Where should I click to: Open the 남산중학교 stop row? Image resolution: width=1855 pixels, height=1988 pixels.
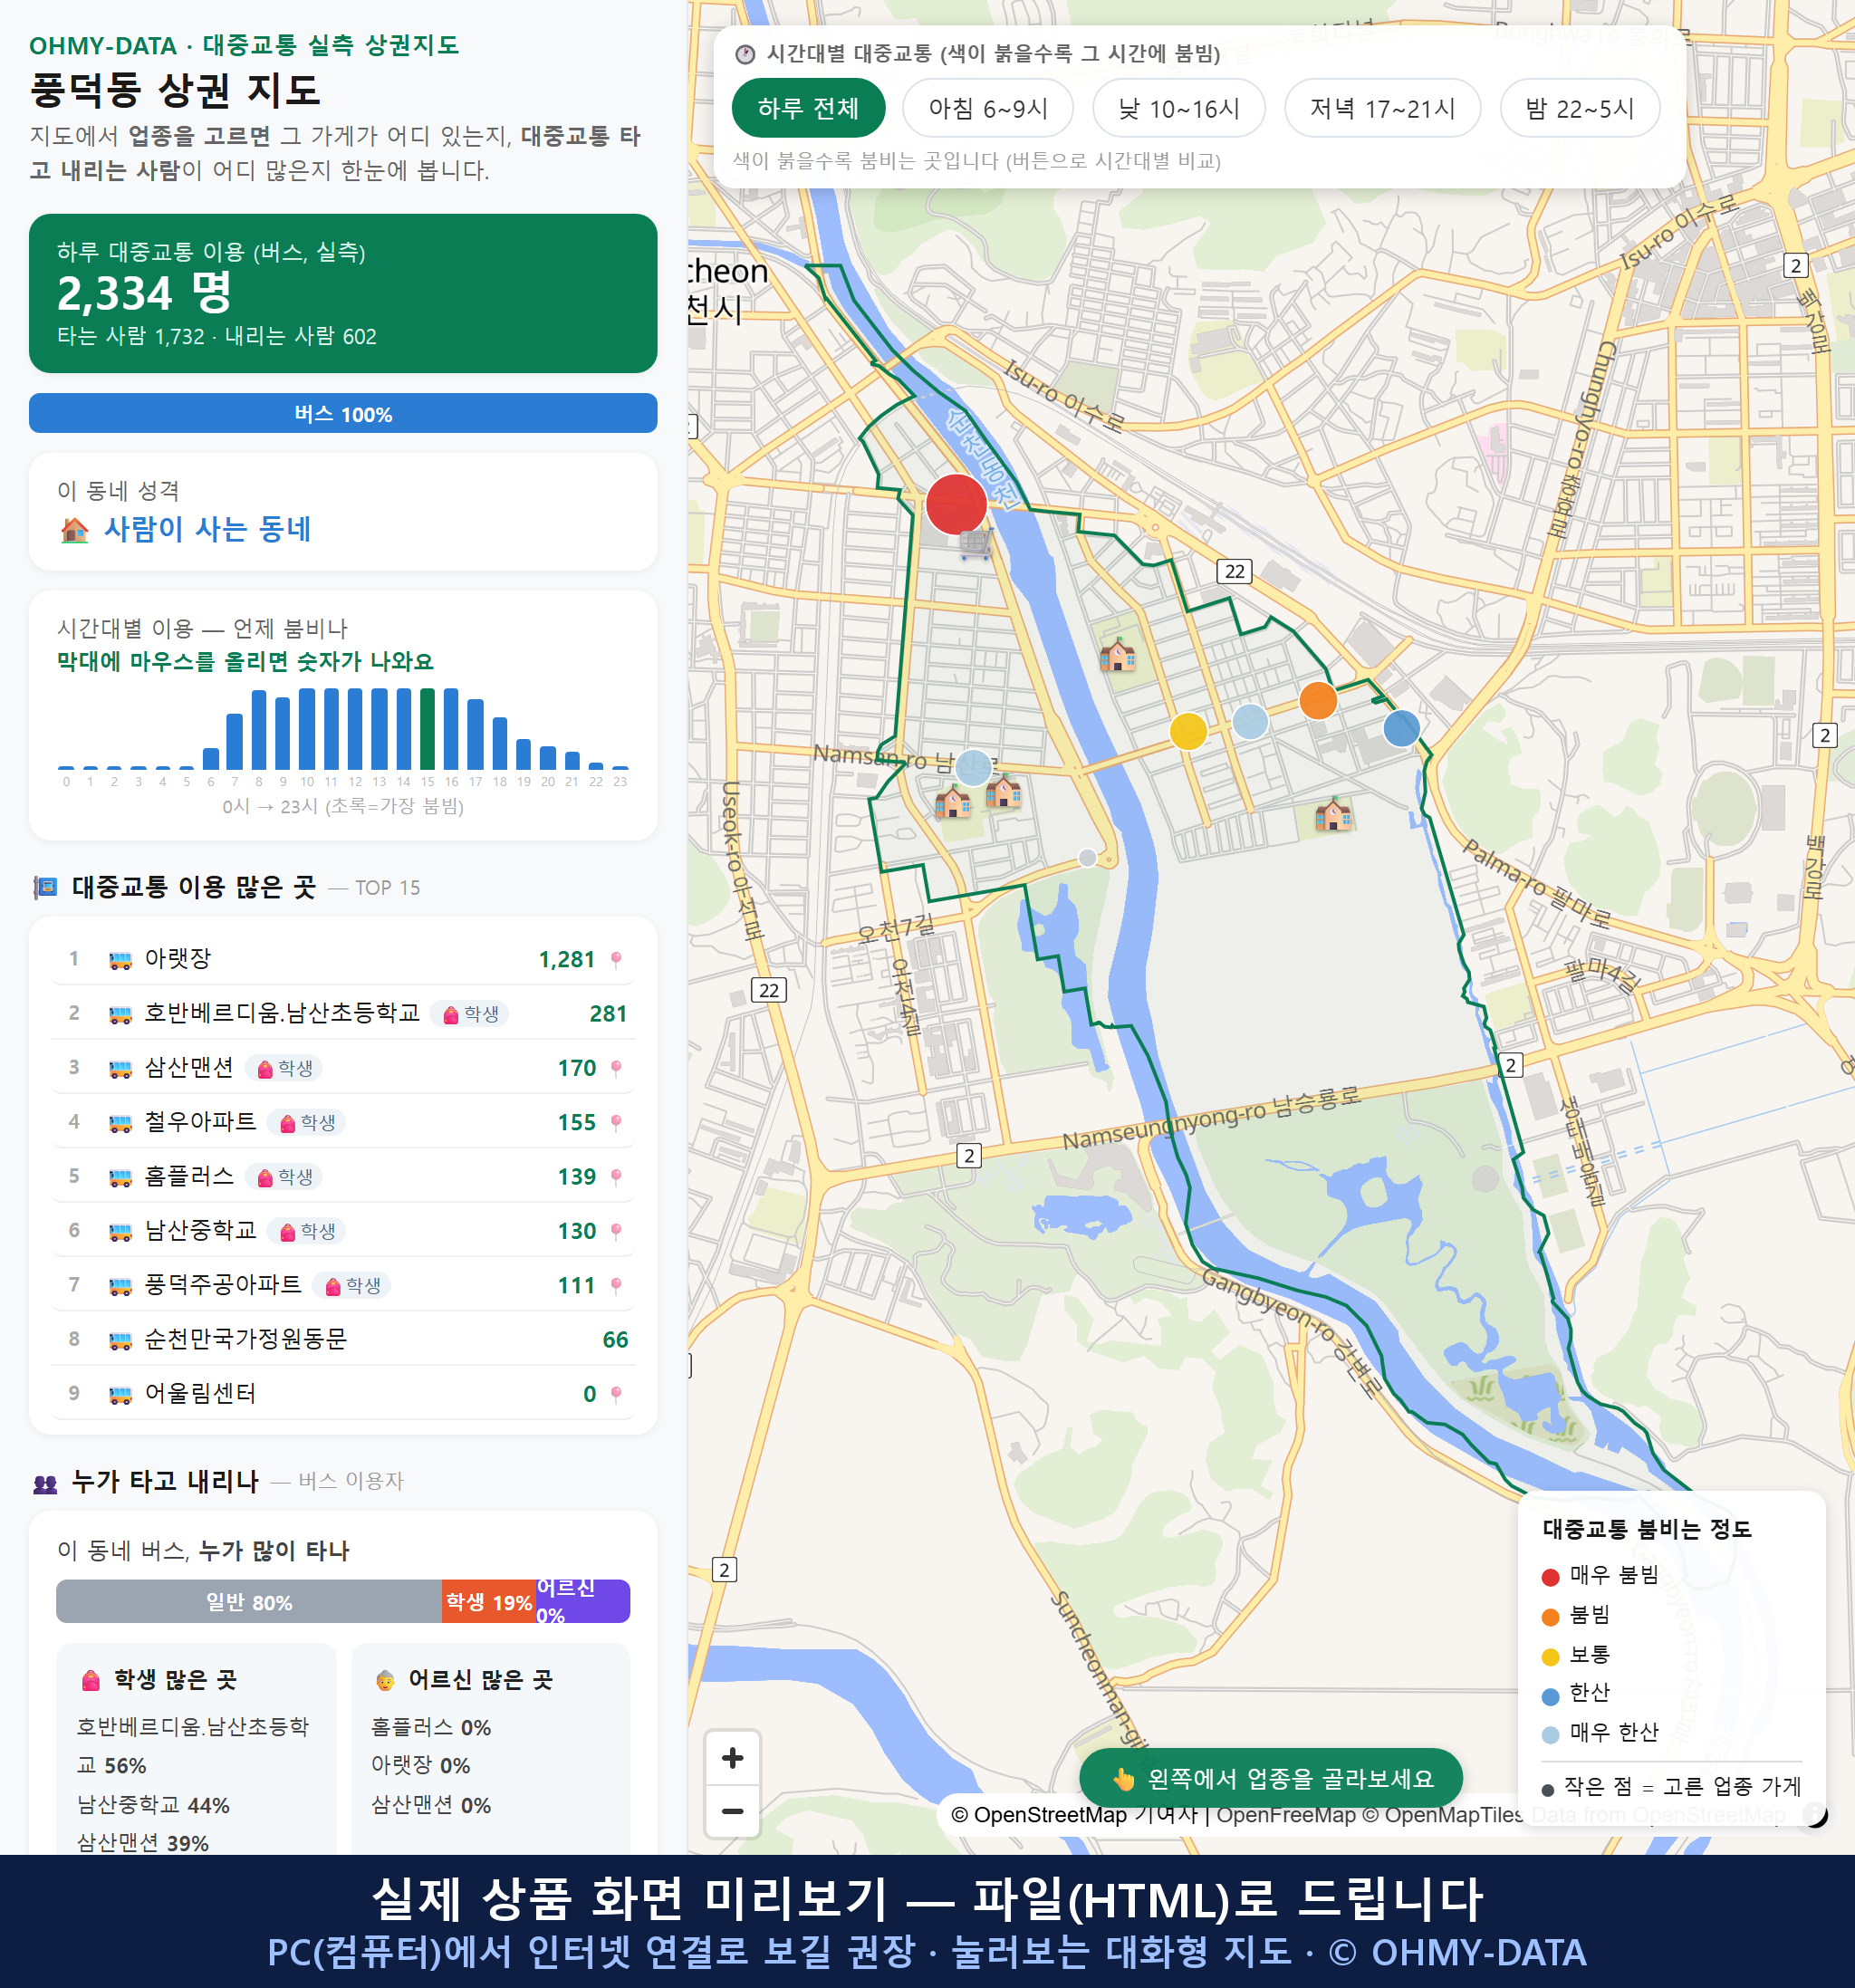pos(343,1231)
